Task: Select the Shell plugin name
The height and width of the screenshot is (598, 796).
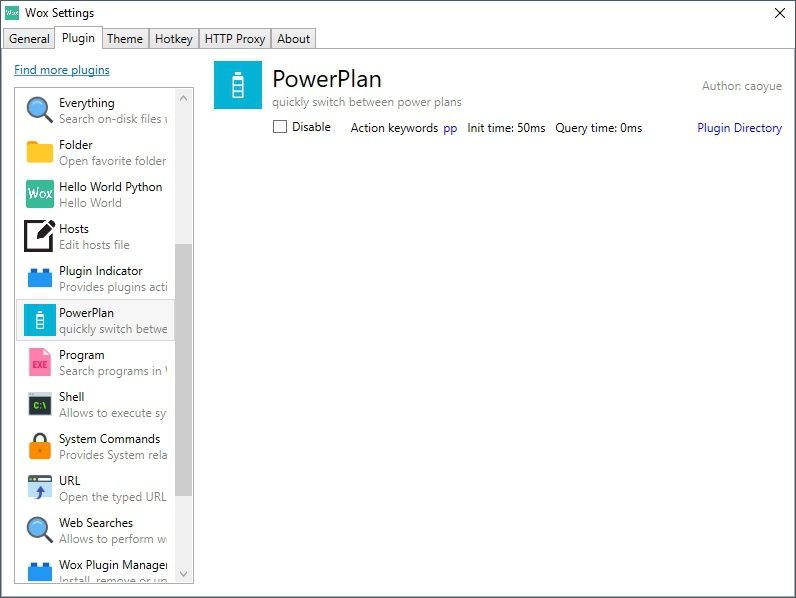Action: (x=72, y=397)
